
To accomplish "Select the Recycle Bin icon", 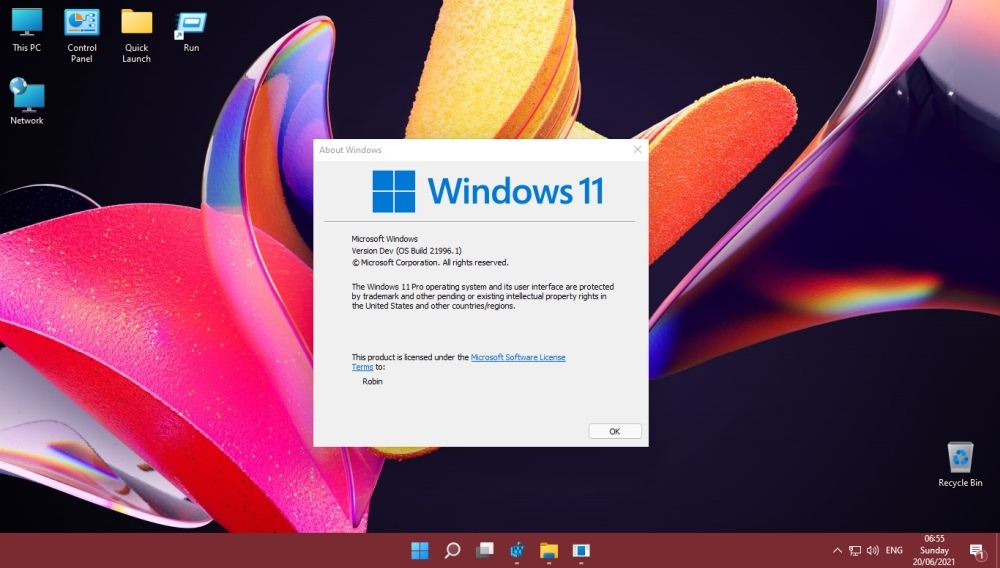I will [960, 465].
